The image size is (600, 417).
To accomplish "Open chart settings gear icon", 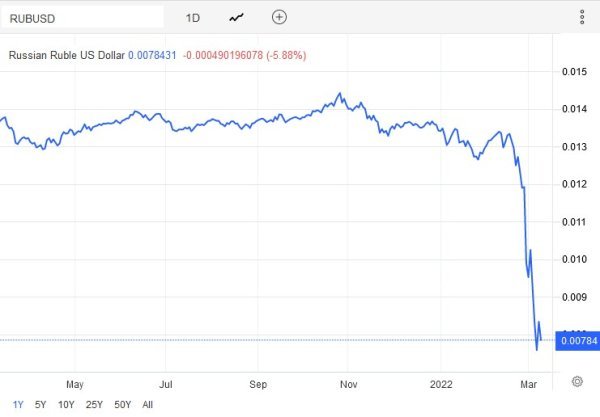I will 577,381.
